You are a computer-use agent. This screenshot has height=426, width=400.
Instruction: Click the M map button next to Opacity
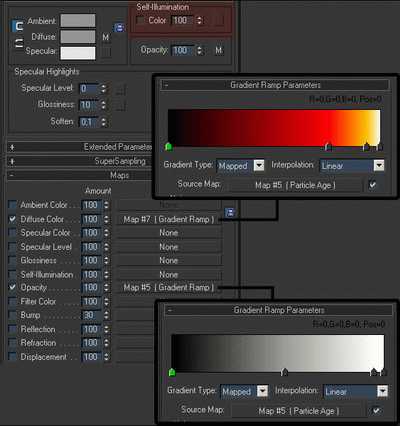[x=219, y=50]
